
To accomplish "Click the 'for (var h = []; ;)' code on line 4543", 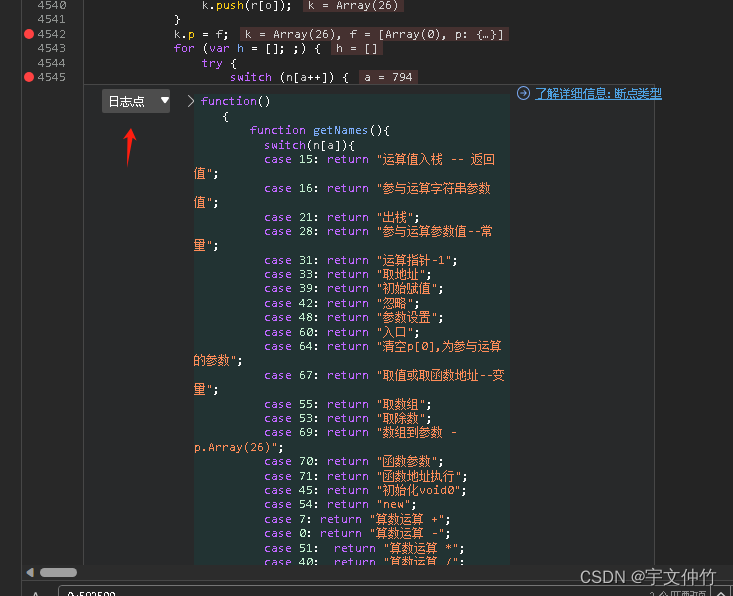I will (x=247, y=49).
